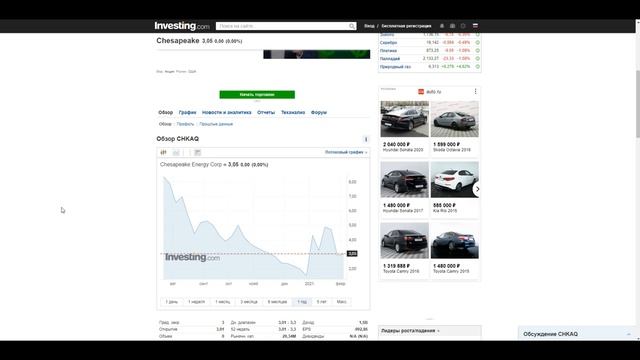Click Бесплатная регистрация link
This screenshot has width=640, height=360.
click(x=406, y=26)
